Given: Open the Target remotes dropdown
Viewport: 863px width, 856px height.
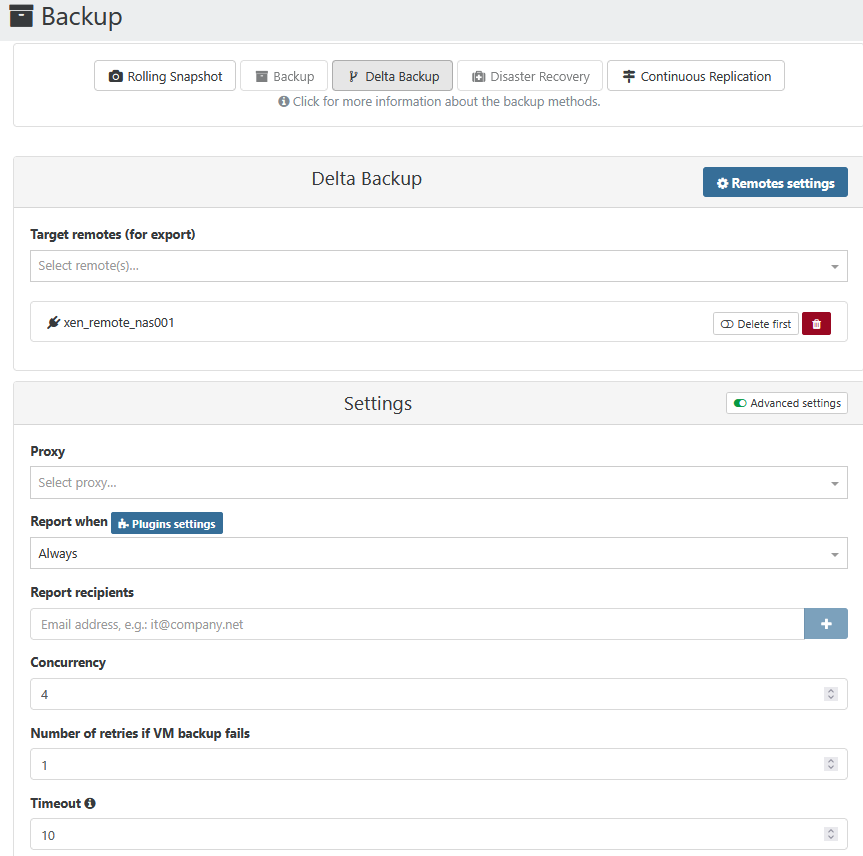Looking at the screenshot, I should pos(439,266).
